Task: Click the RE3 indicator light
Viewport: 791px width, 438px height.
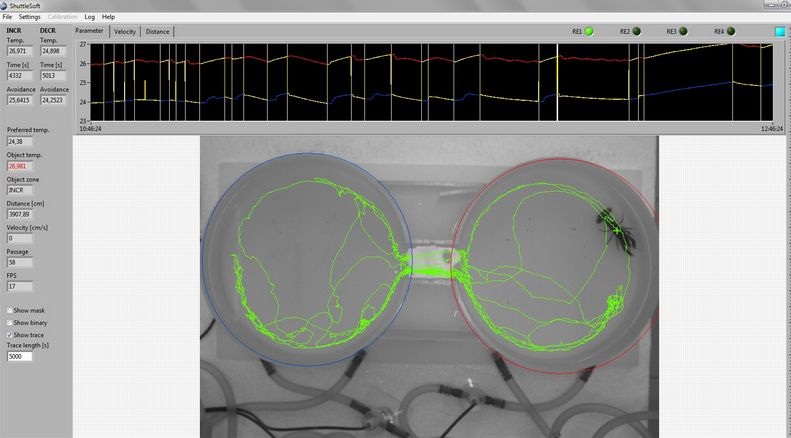Action: tap(683, 32)
